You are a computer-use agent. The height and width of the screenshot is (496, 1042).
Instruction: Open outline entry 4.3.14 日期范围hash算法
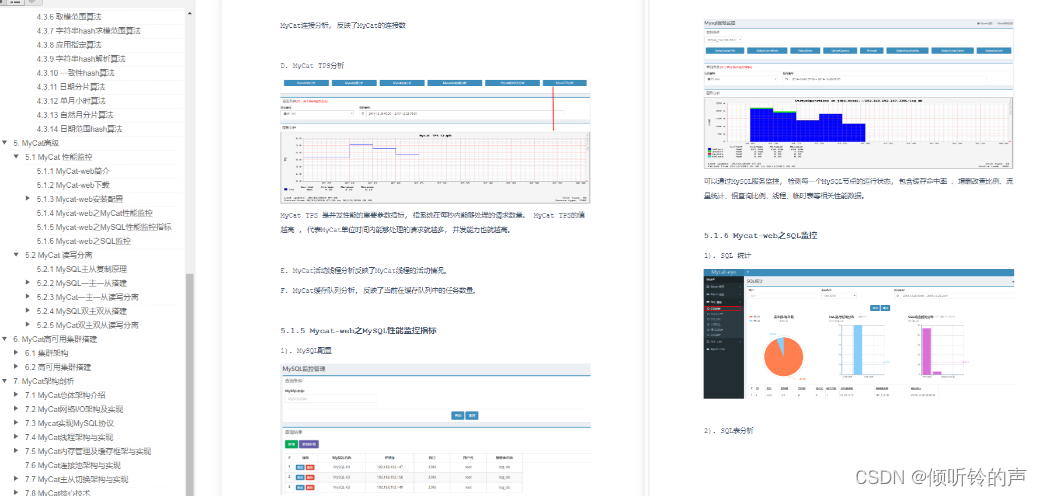79,128
